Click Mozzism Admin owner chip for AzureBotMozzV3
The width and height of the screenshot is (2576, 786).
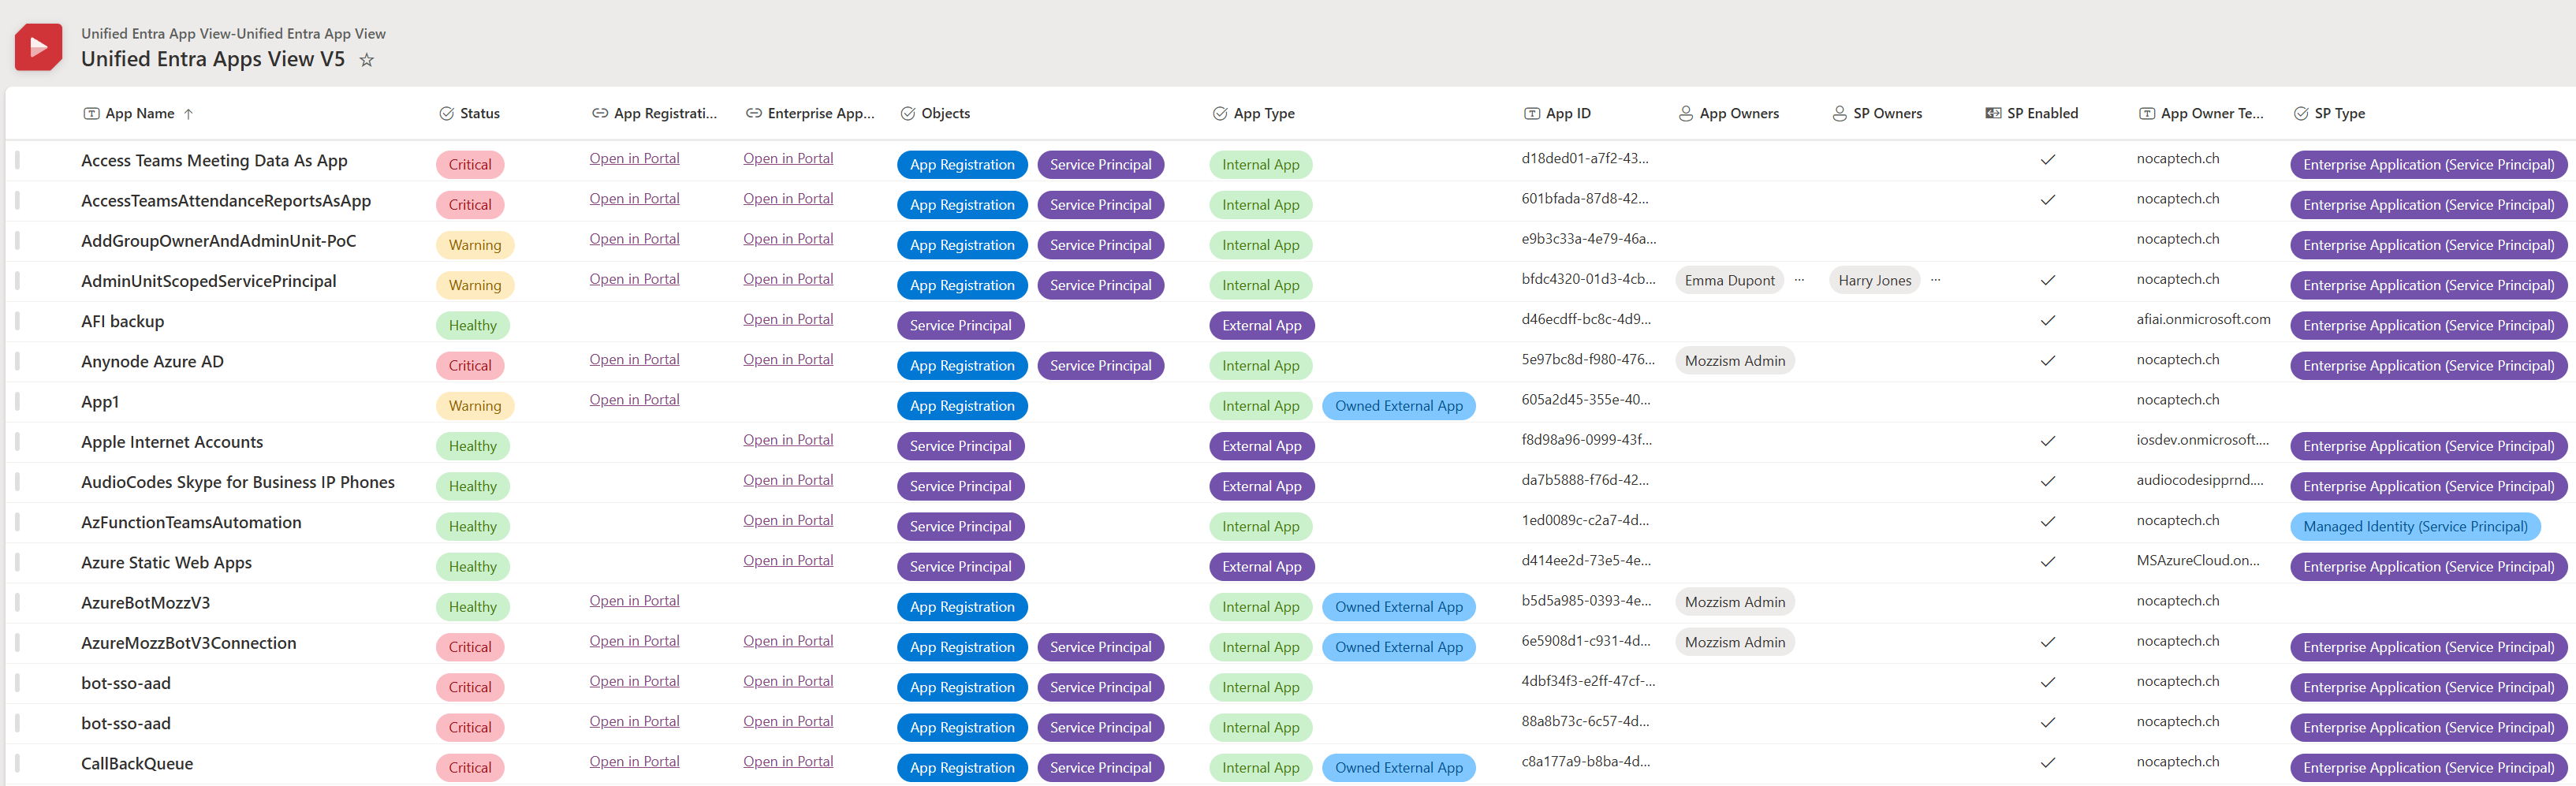pyautogui.click(x=1734, y=602)
